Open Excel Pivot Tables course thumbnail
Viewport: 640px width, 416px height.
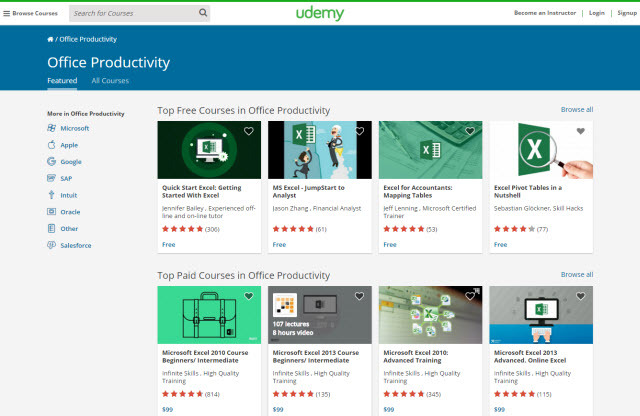[x=541, y=150]
